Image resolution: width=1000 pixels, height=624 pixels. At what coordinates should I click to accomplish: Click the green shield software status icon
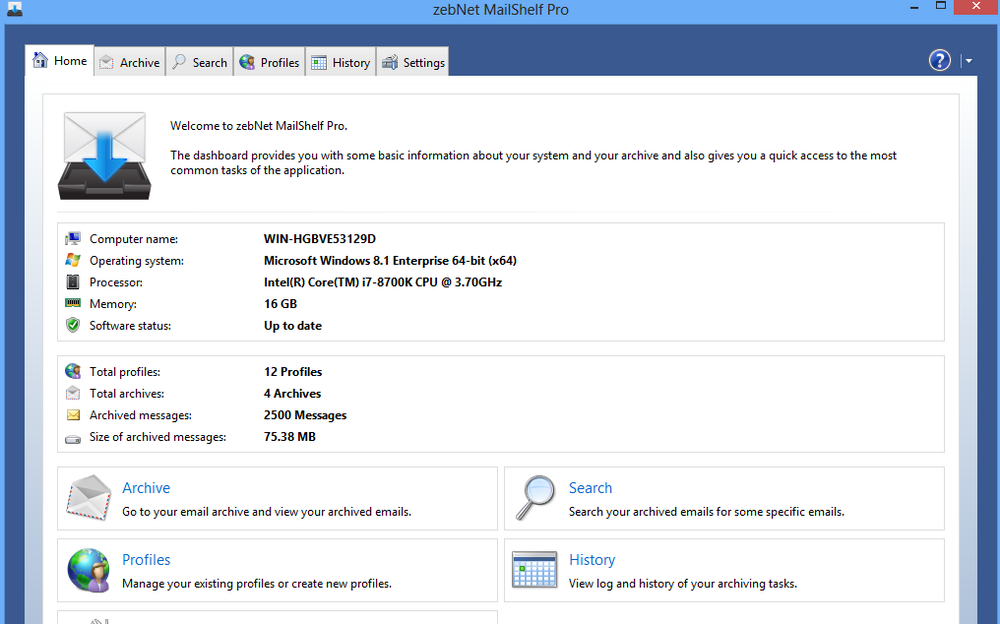pyautogui.click(x=73, y=325)
